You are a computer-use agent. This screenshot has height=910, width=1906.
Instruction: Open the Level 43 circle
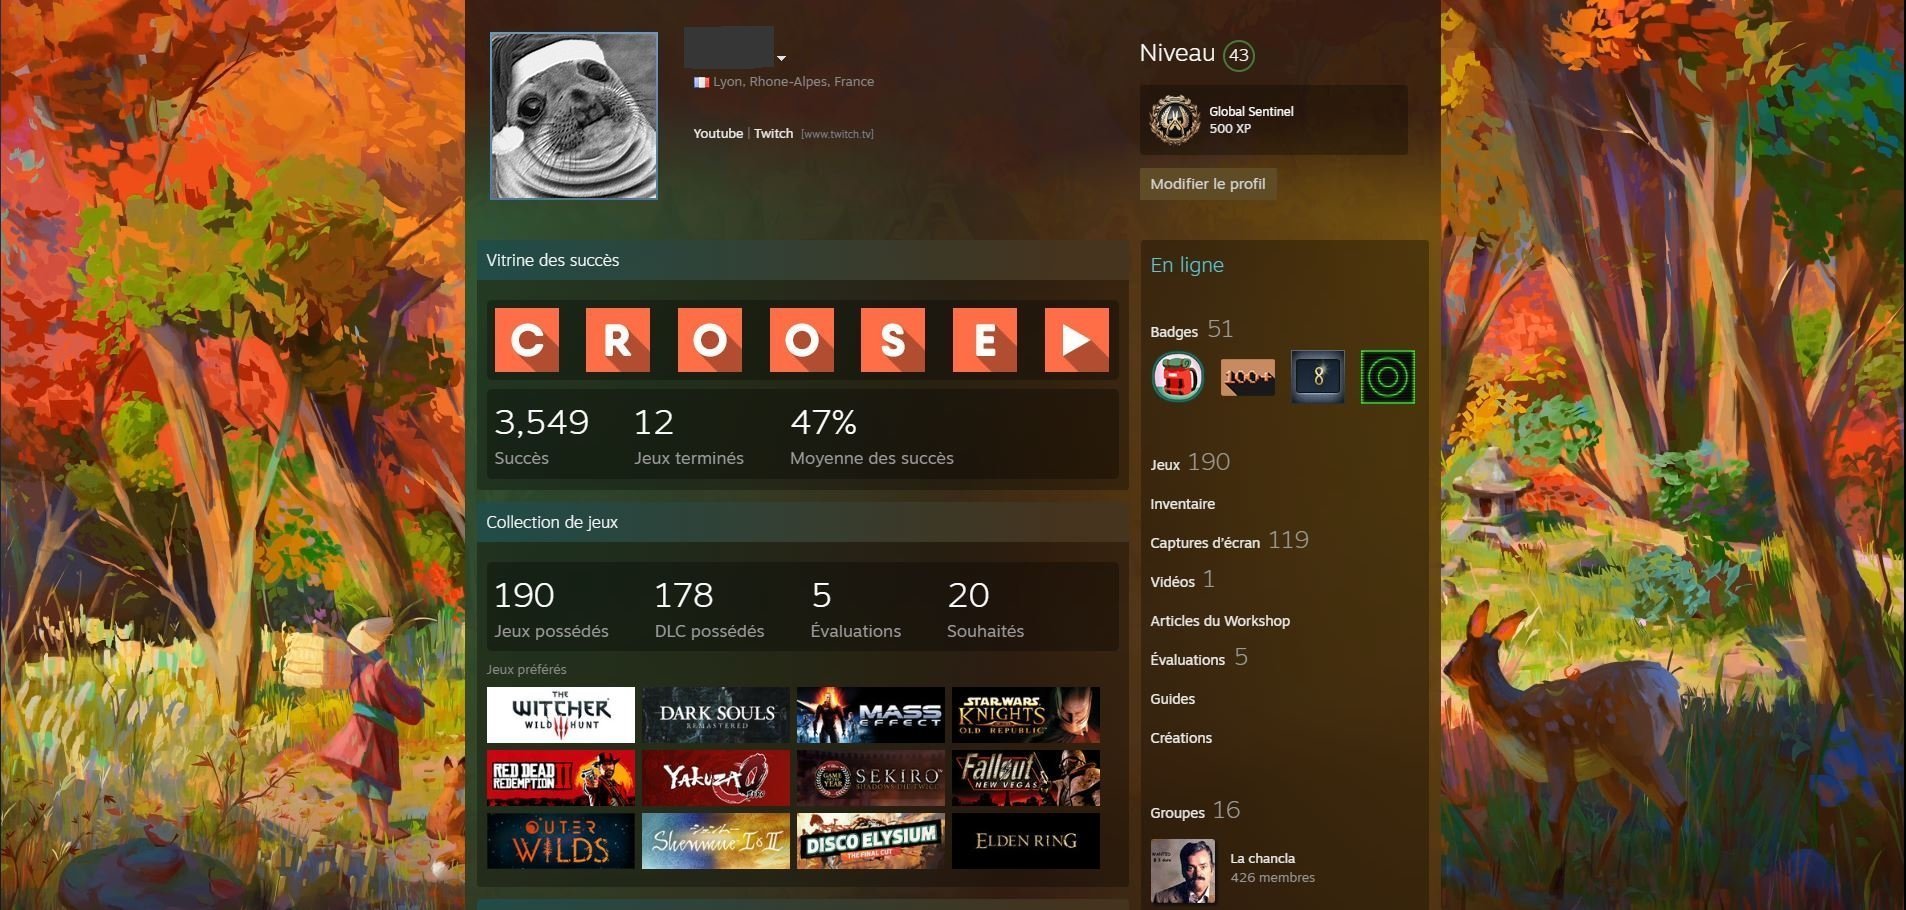(x=1239, y=55)
